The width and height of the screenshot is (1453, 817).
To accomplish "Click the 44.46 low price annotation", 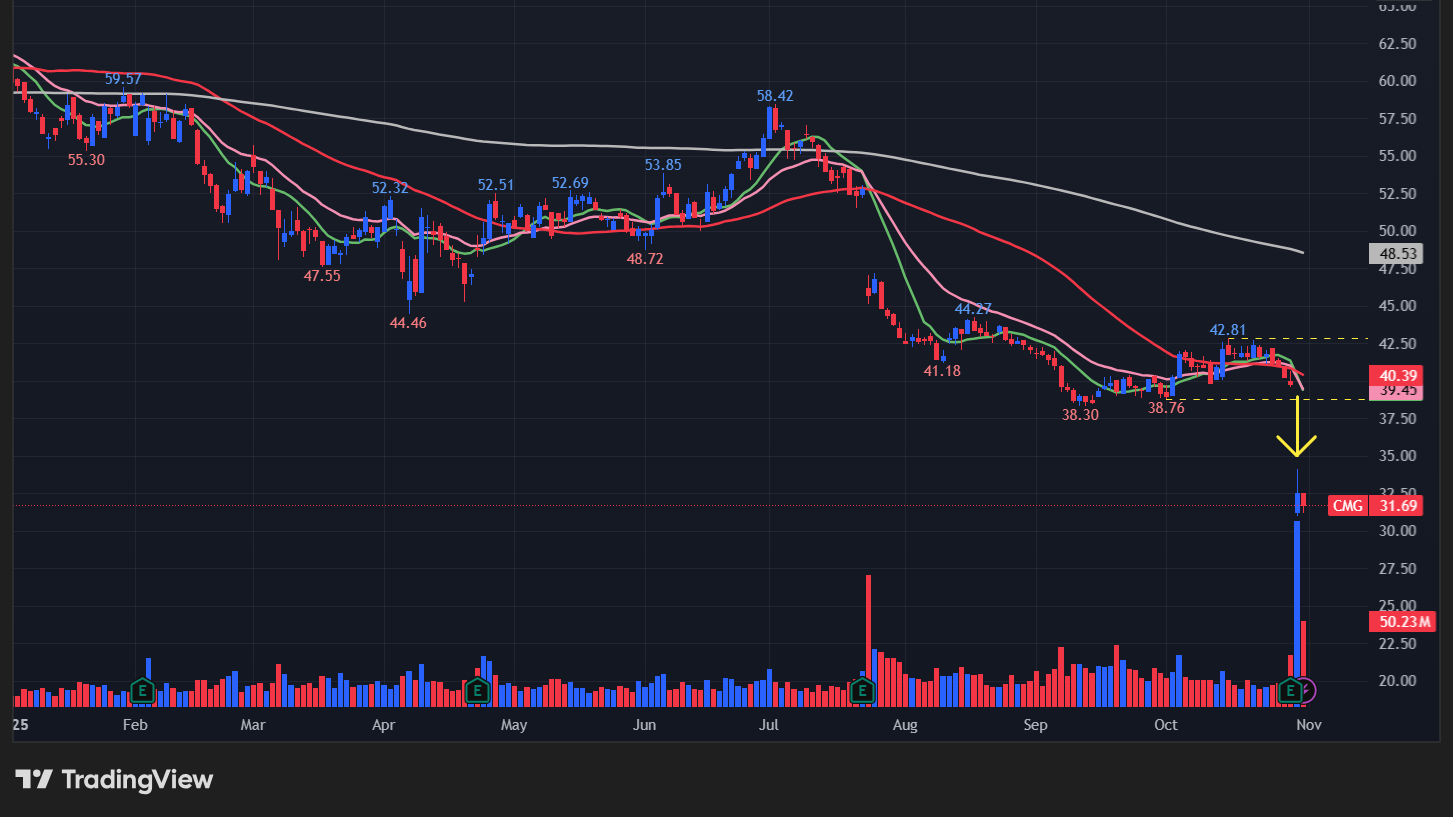I will (408, 323).
